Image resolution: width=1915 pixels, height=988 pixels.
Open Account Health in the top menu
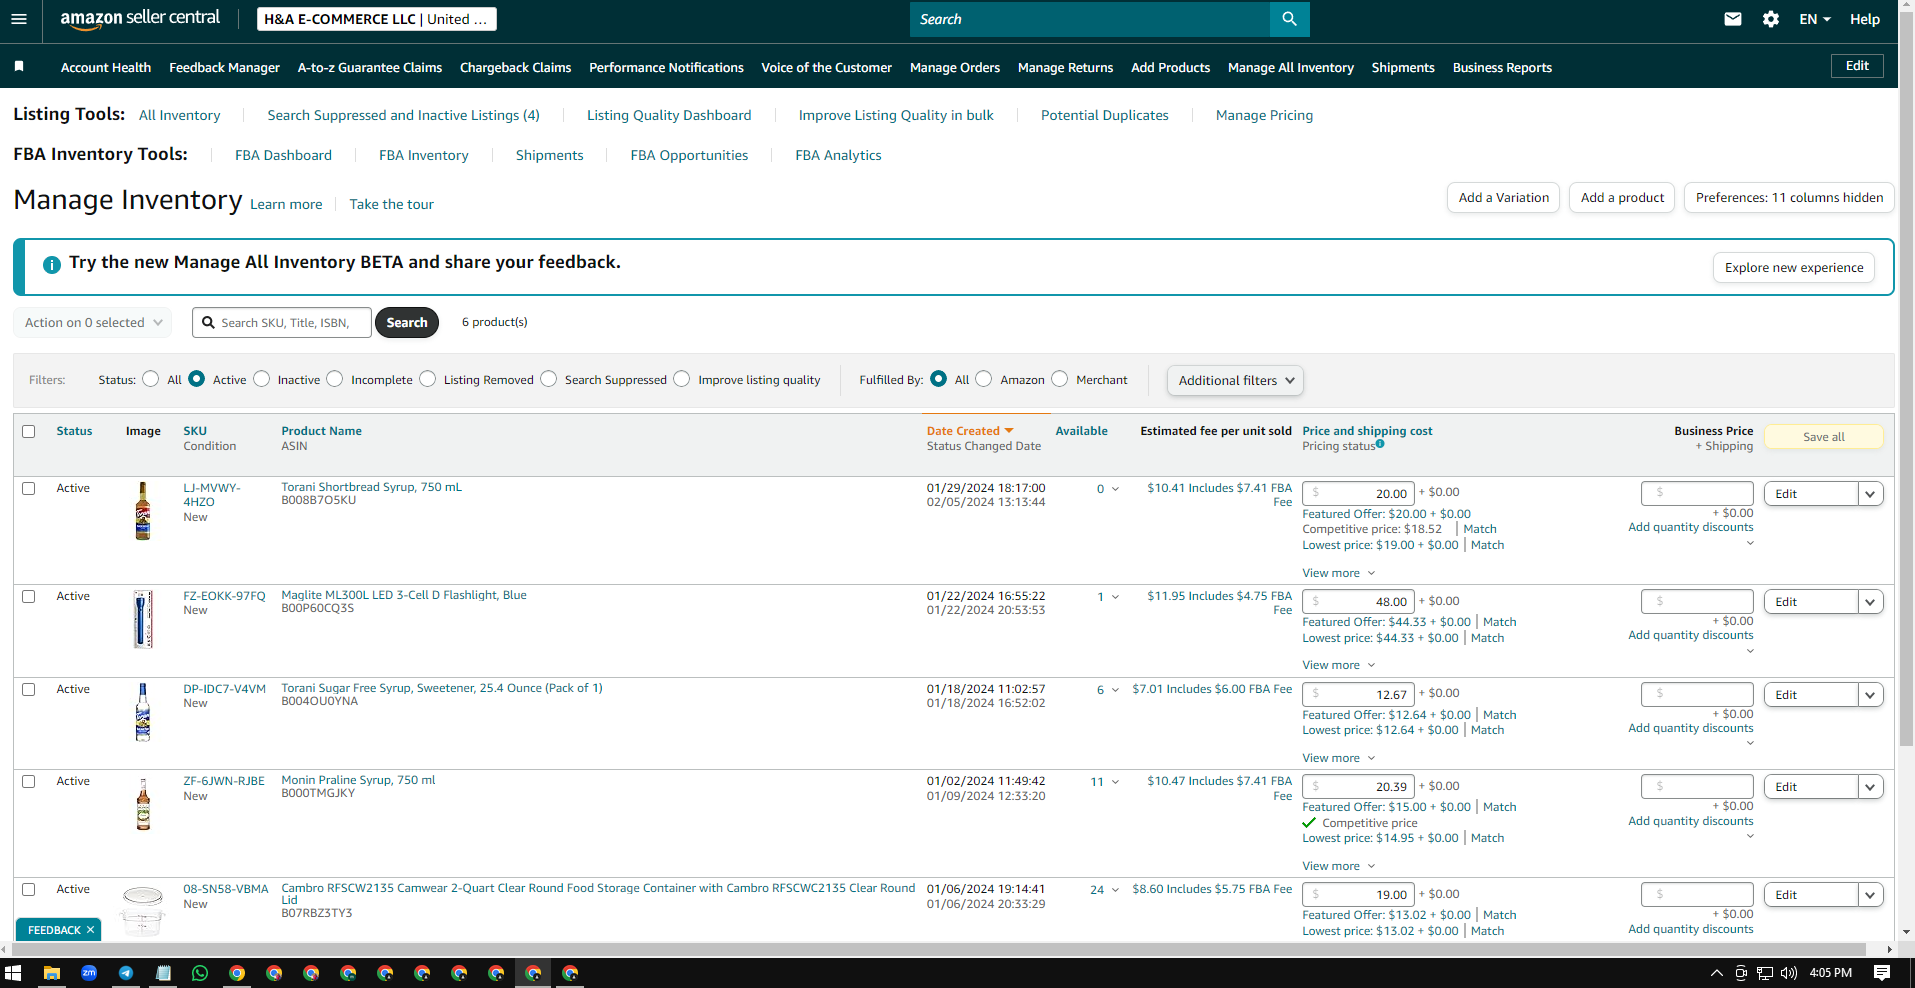tap(106, 68)
